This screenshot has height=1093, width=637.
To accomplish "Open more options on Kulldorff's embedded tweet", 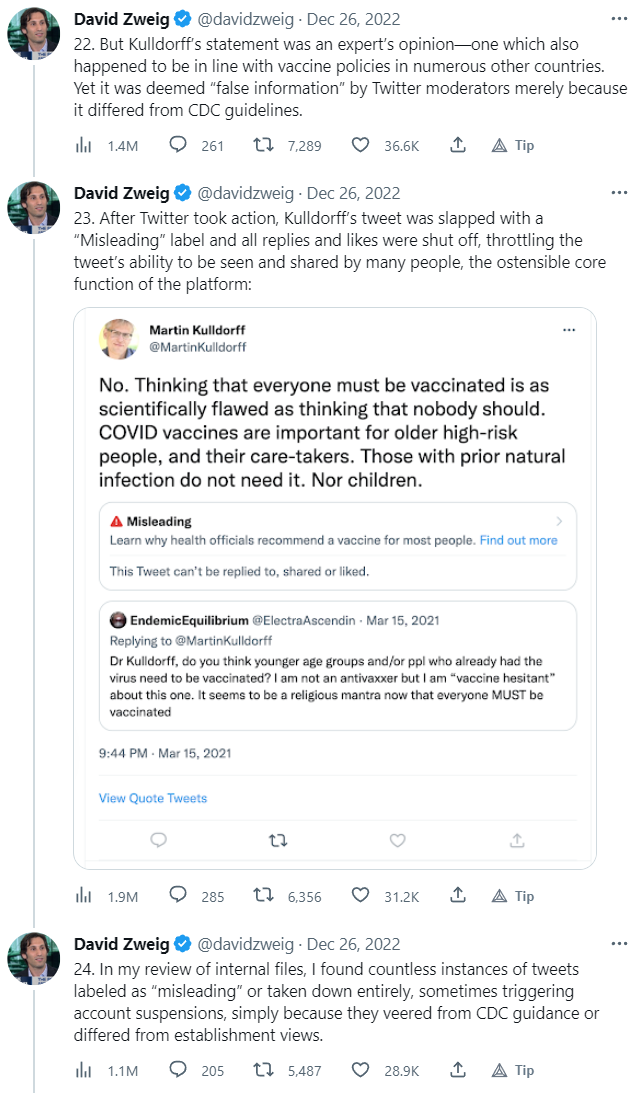I will point(569,329).
